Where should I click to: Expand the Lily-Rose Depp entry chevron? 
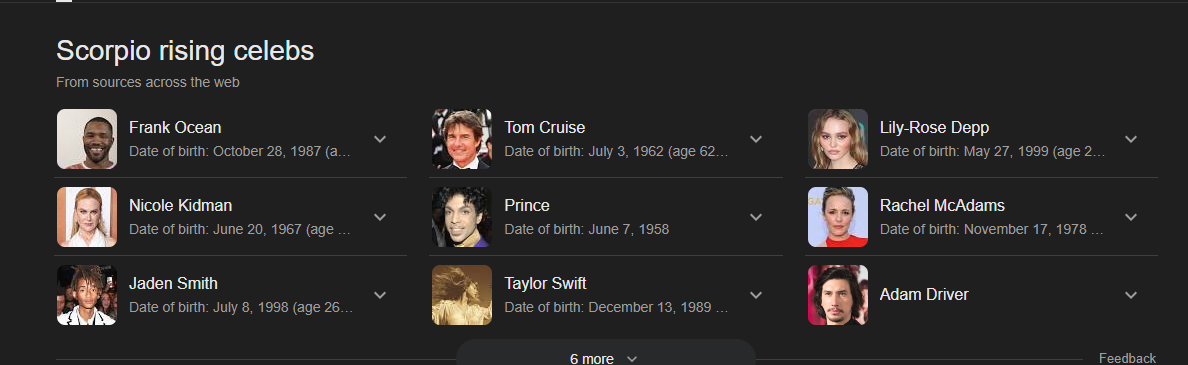(x=1131, y=139)
